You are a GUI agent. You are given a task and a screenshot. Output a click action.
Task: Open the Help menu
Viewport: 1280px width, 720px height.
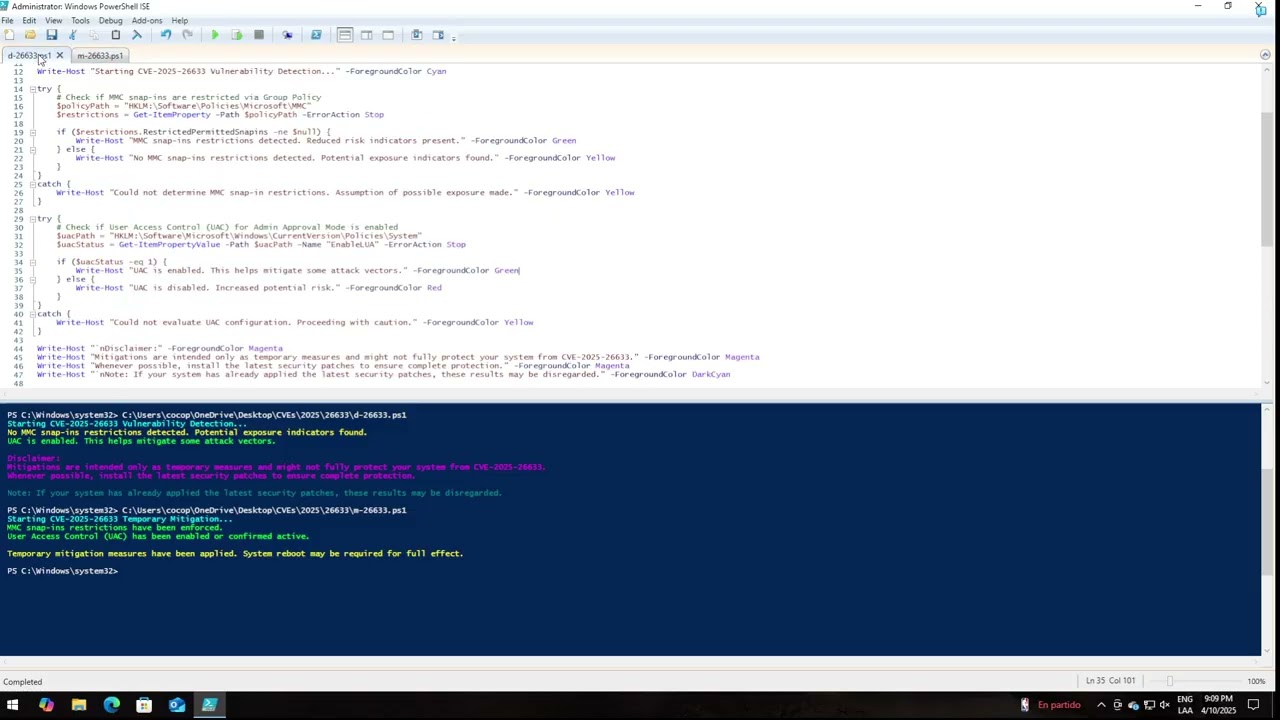[x=179, y=20]
